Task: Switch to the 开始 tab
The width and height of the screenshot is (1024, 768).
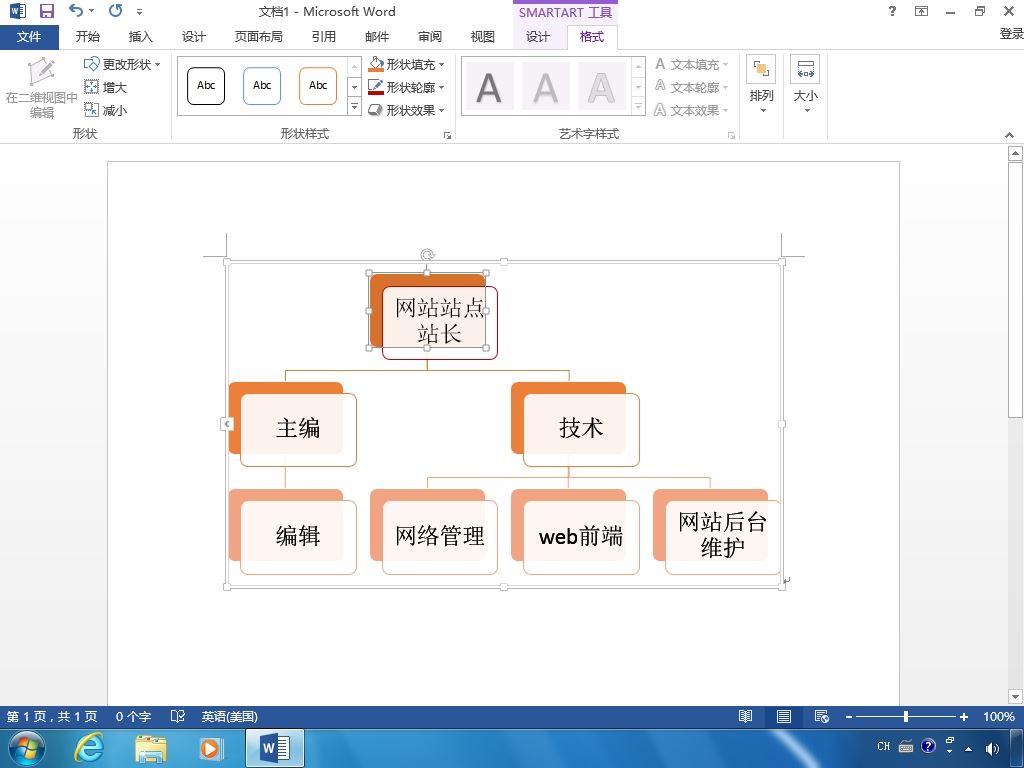Action: click(x=88, y=37)
